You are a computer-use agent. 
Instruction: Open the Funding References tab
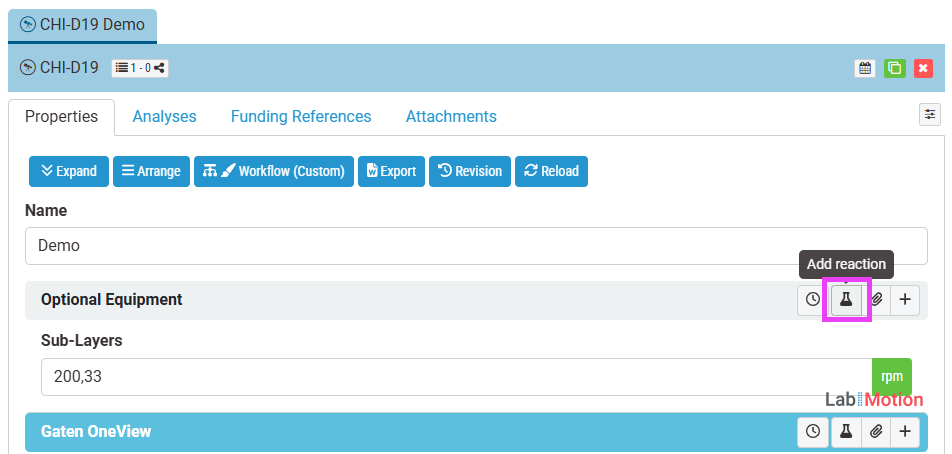coord(301,117)
